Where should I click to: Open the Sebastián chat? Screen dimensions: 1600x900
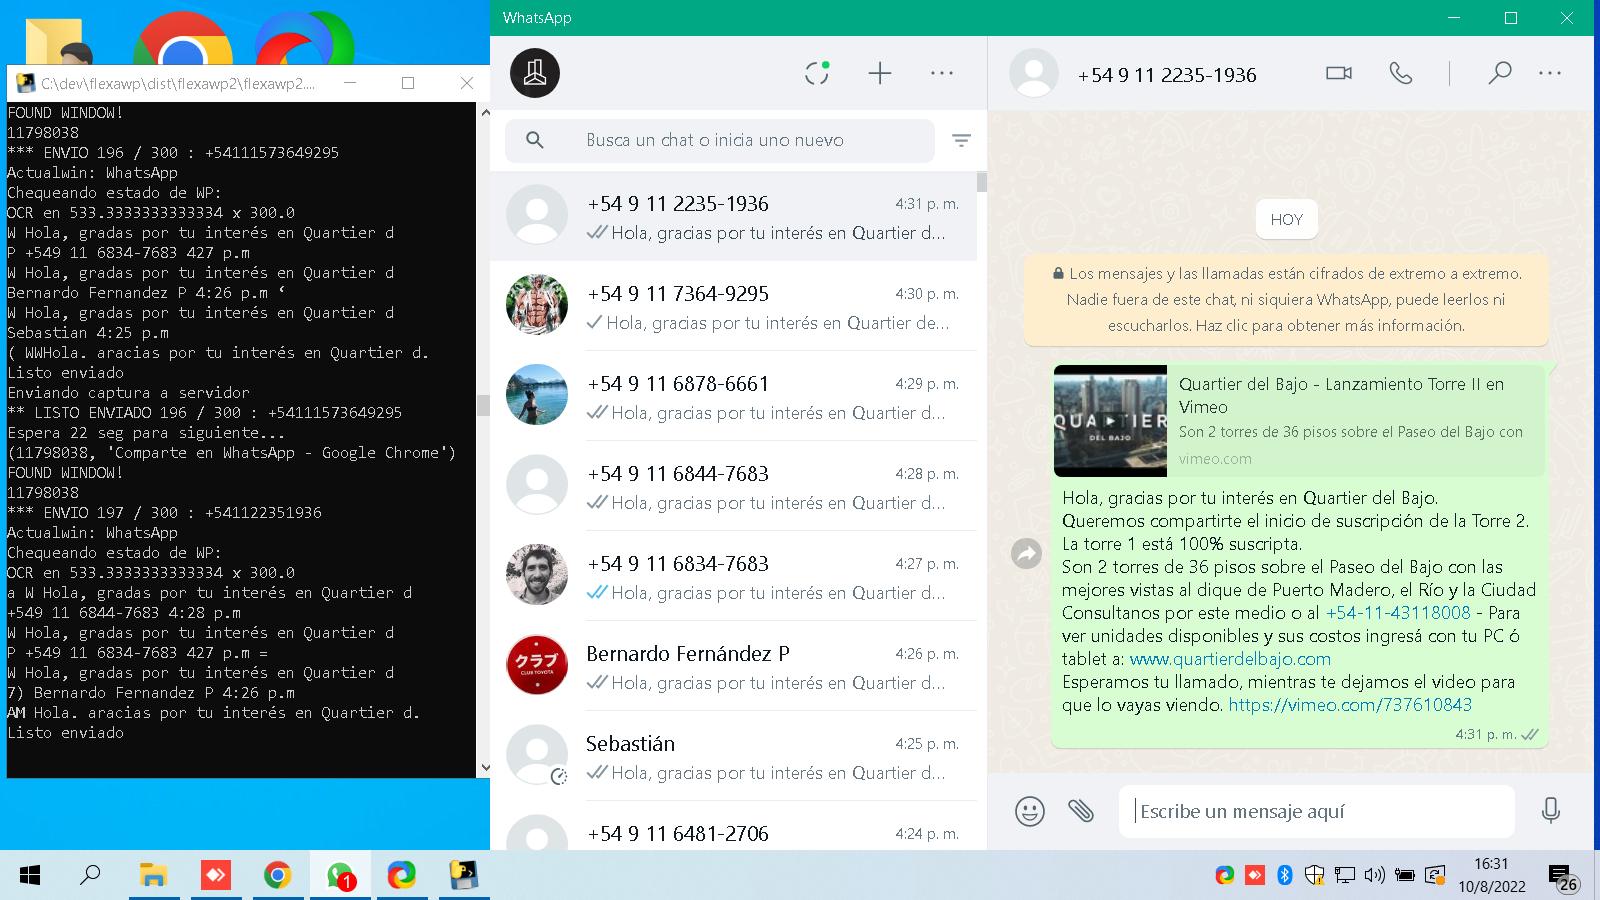(733, 756)
